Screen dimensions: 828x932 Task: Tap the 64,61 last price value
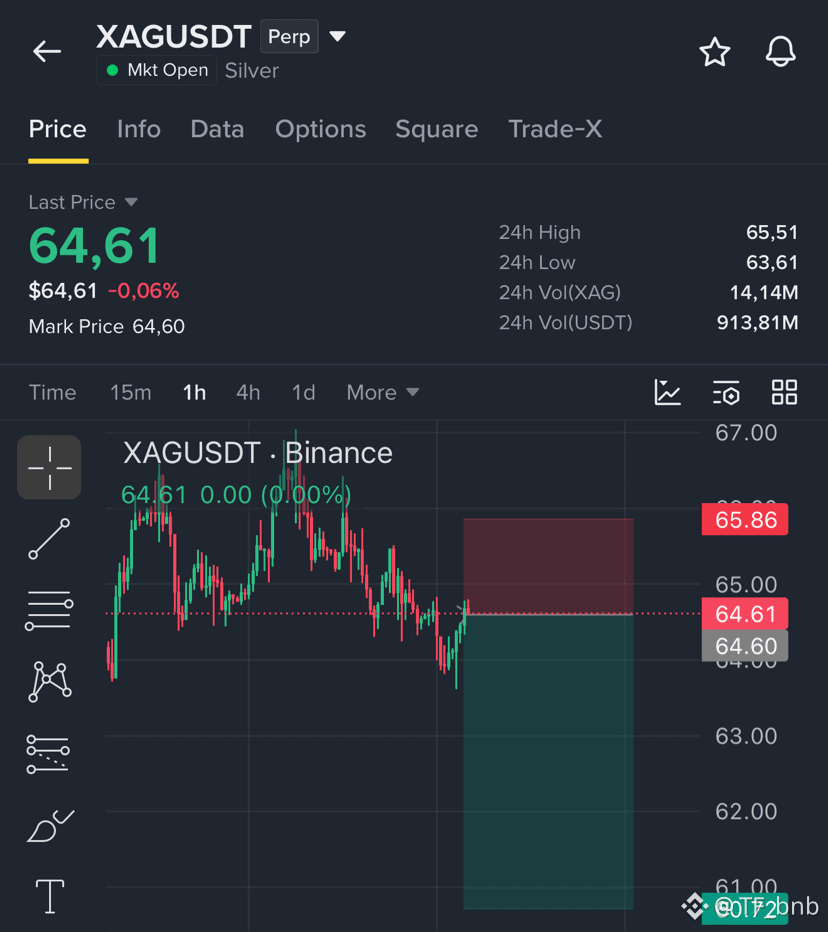pos(95,246)
